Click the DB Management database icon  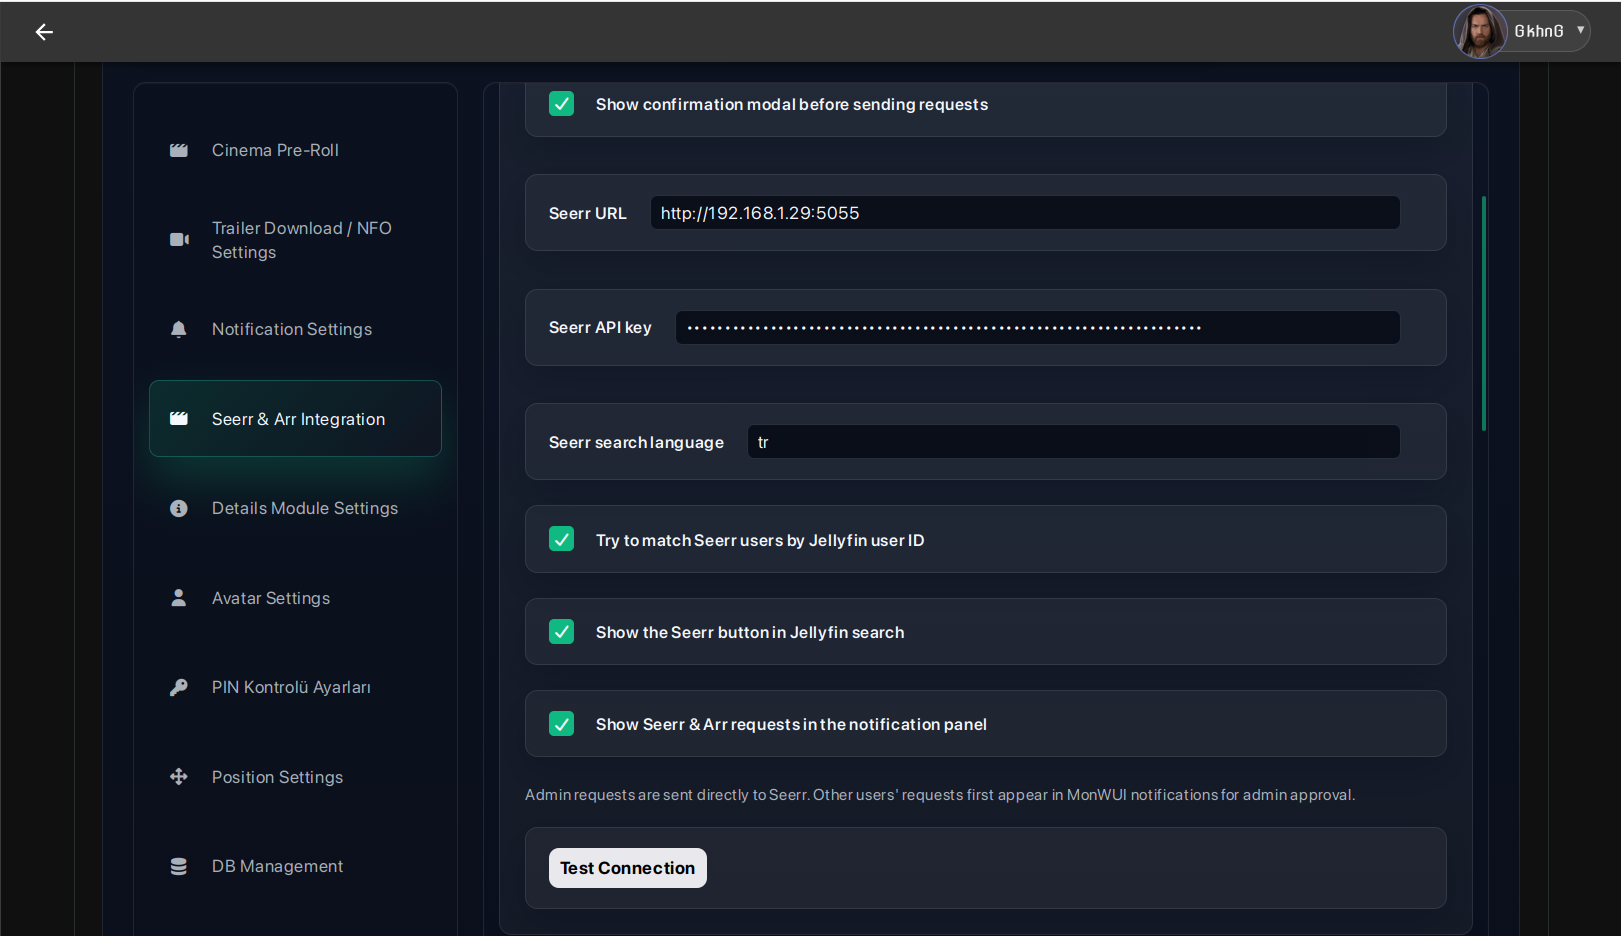[179, 866]
